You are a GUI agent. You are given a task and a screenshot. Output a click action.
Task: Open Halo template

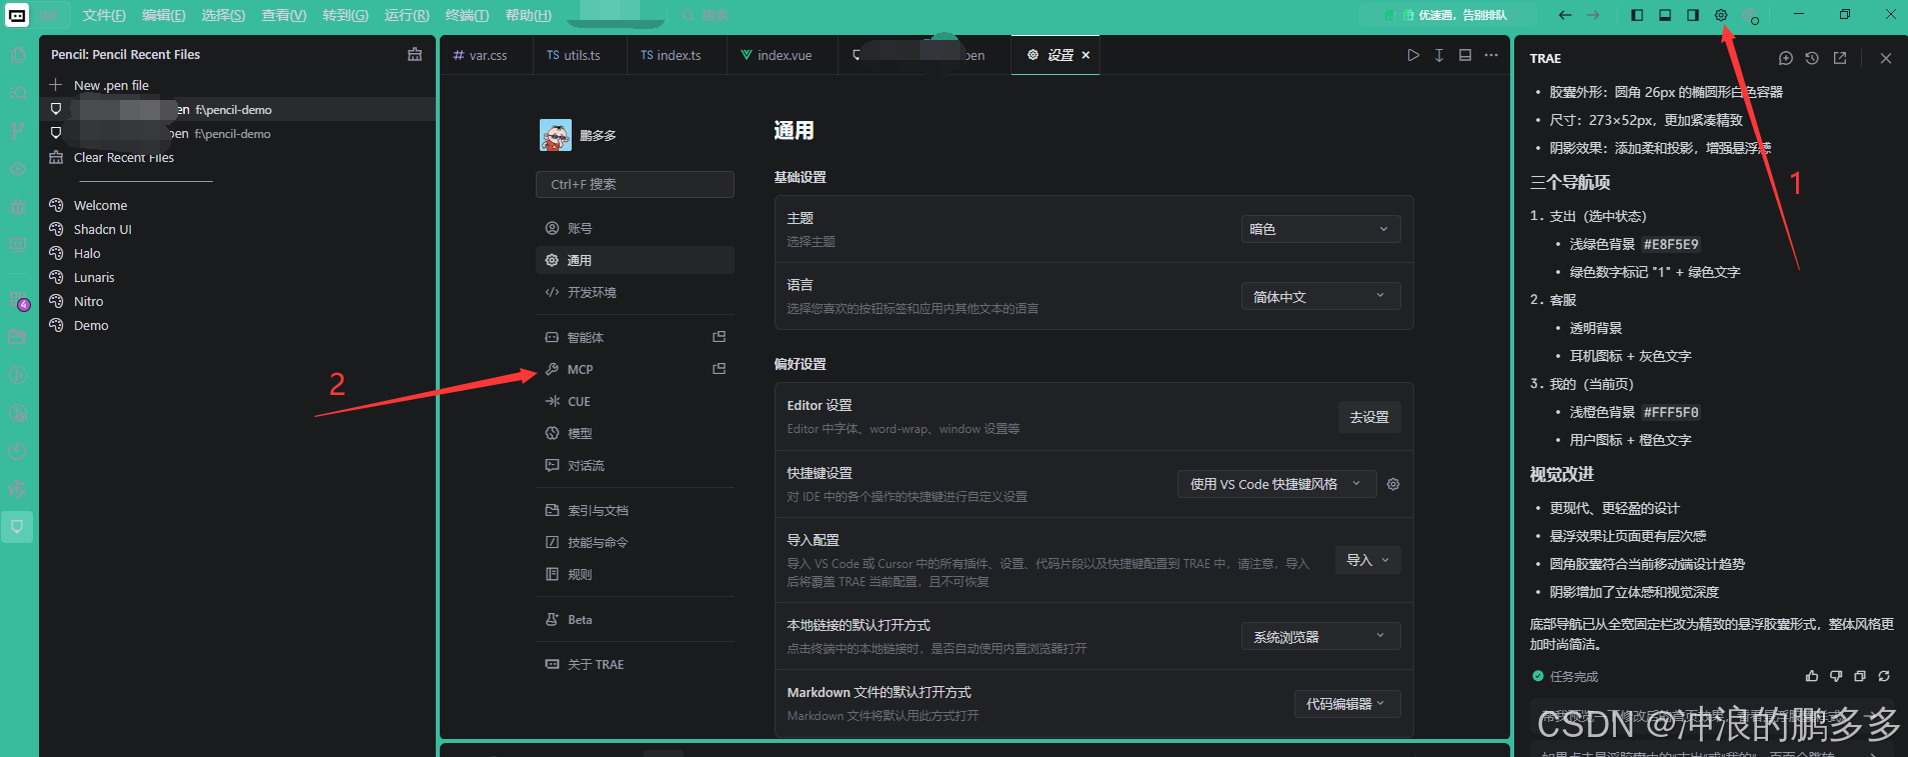click(x=87, y=253)
